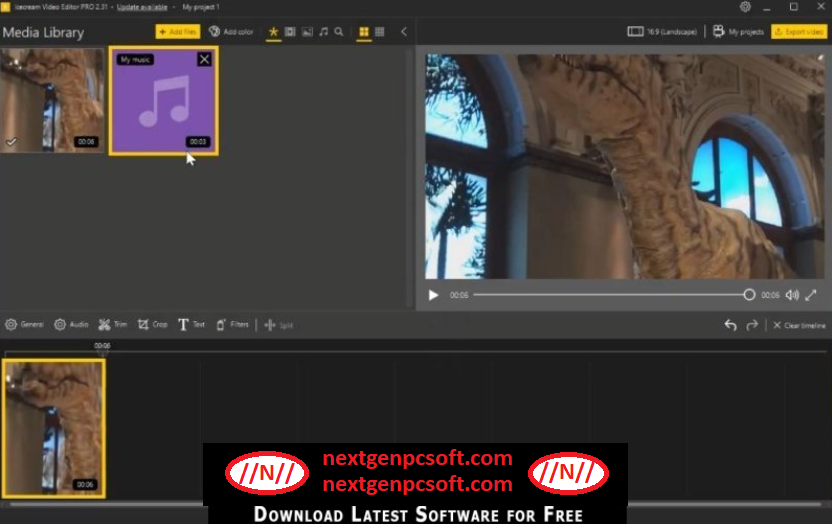Screen dimensions: 832x524
Task: Undo the last action
Action: point(731,325)
